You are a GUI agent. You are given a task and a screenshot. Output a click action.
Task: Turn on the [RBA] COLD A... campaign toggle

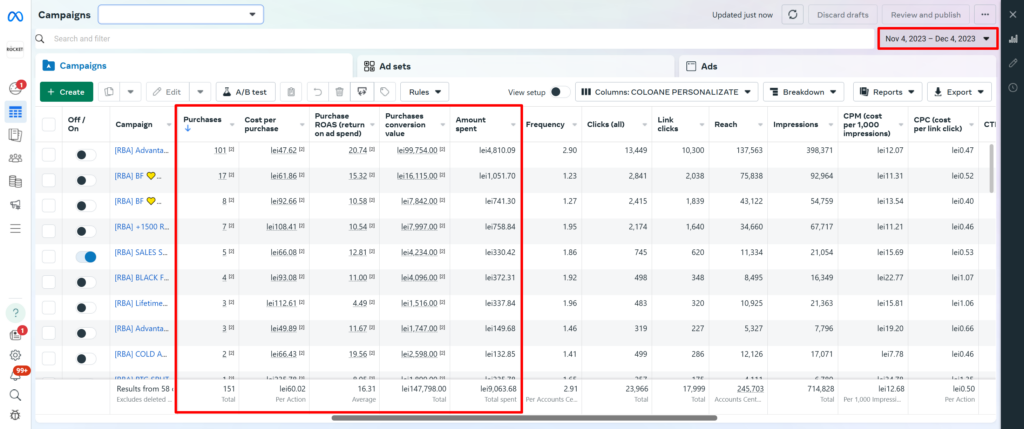point(86,358)
